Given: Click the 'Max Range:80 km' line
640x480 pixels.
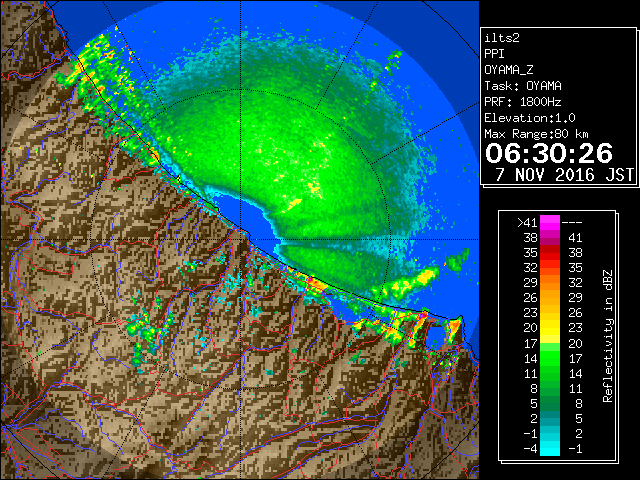Looking at the screenshot, I should (x=536, y=134).
